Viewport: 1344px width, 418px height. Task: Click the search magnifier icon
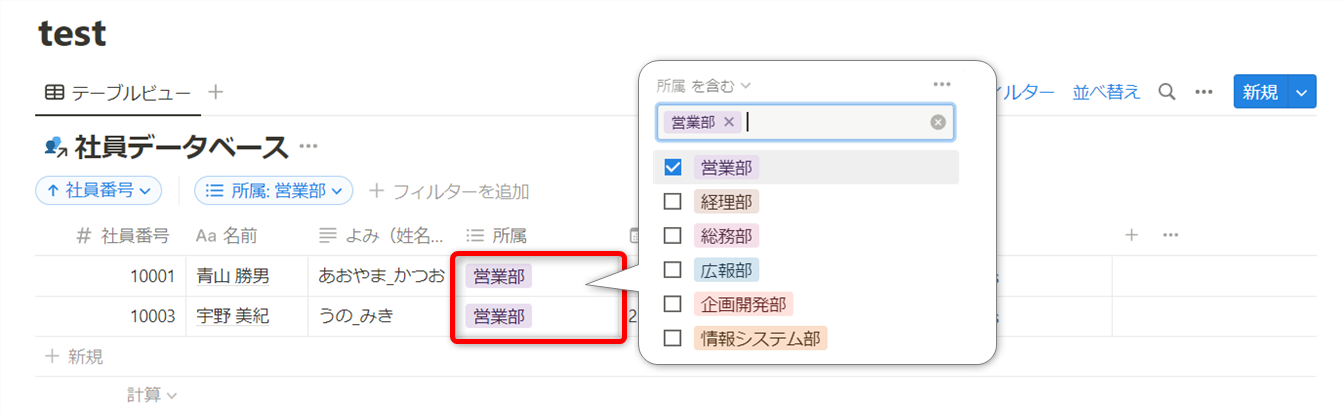click(x=1166, y=92)
